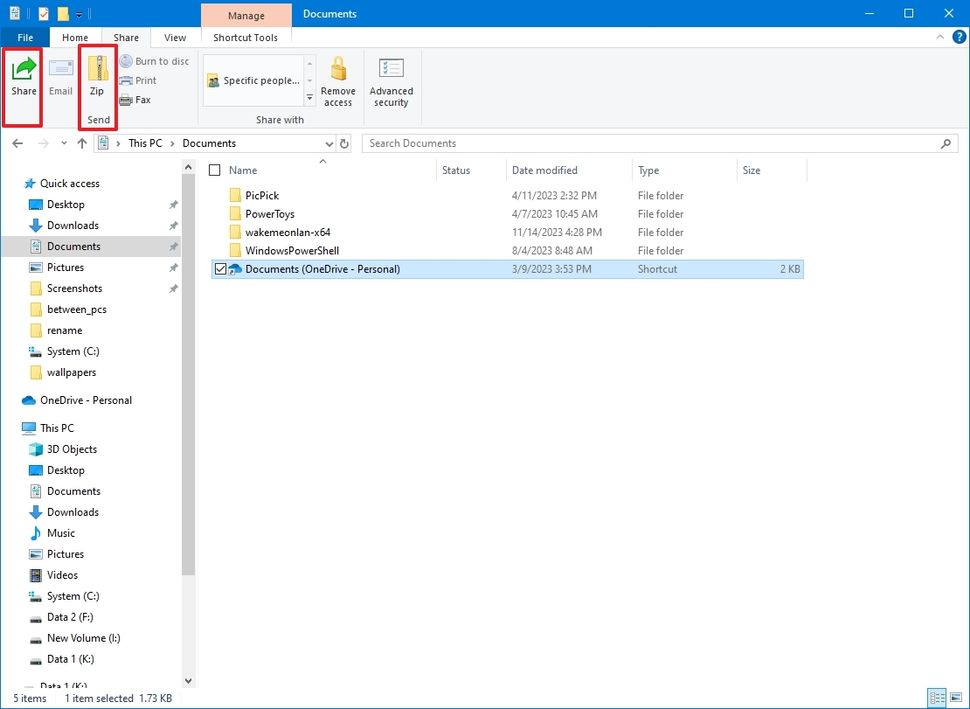Image resolution: width=970 pixels, height=709 pixels.
Task: Switch to the View ribbon tab
Action: click(175, 37)
